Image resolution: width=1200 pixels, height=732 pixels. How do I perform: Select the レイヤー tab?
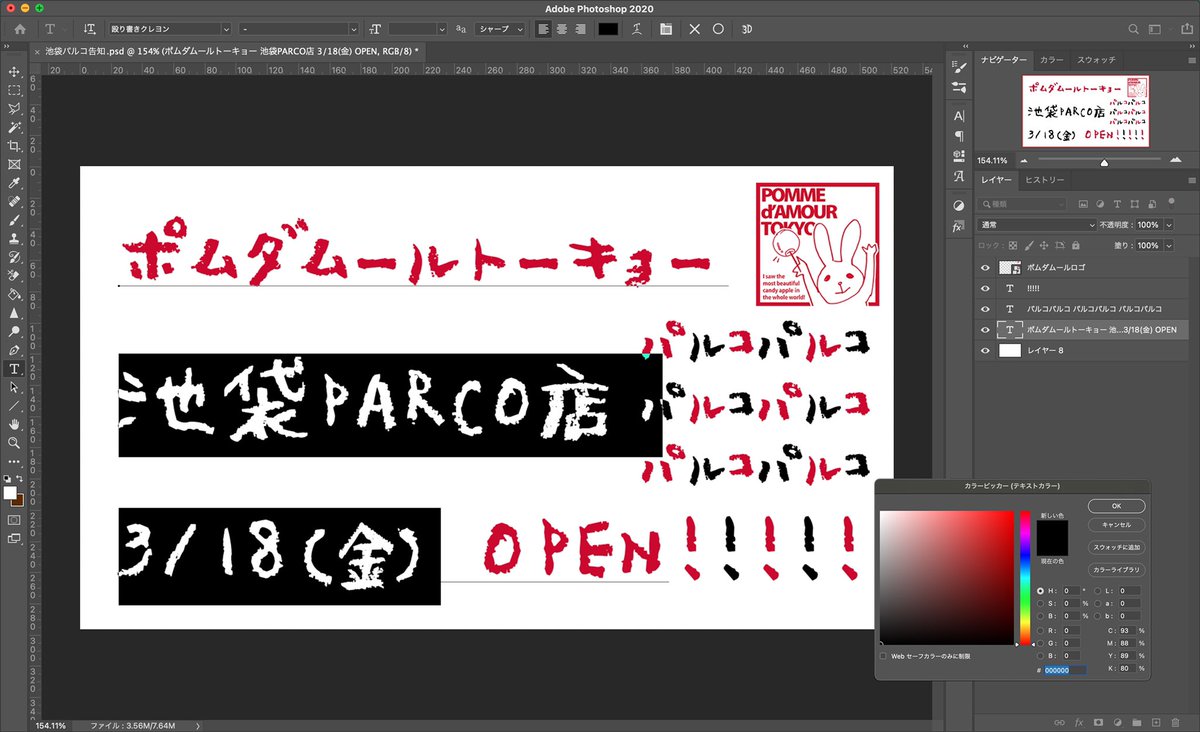pyautogui.click(x=996, y=179)
